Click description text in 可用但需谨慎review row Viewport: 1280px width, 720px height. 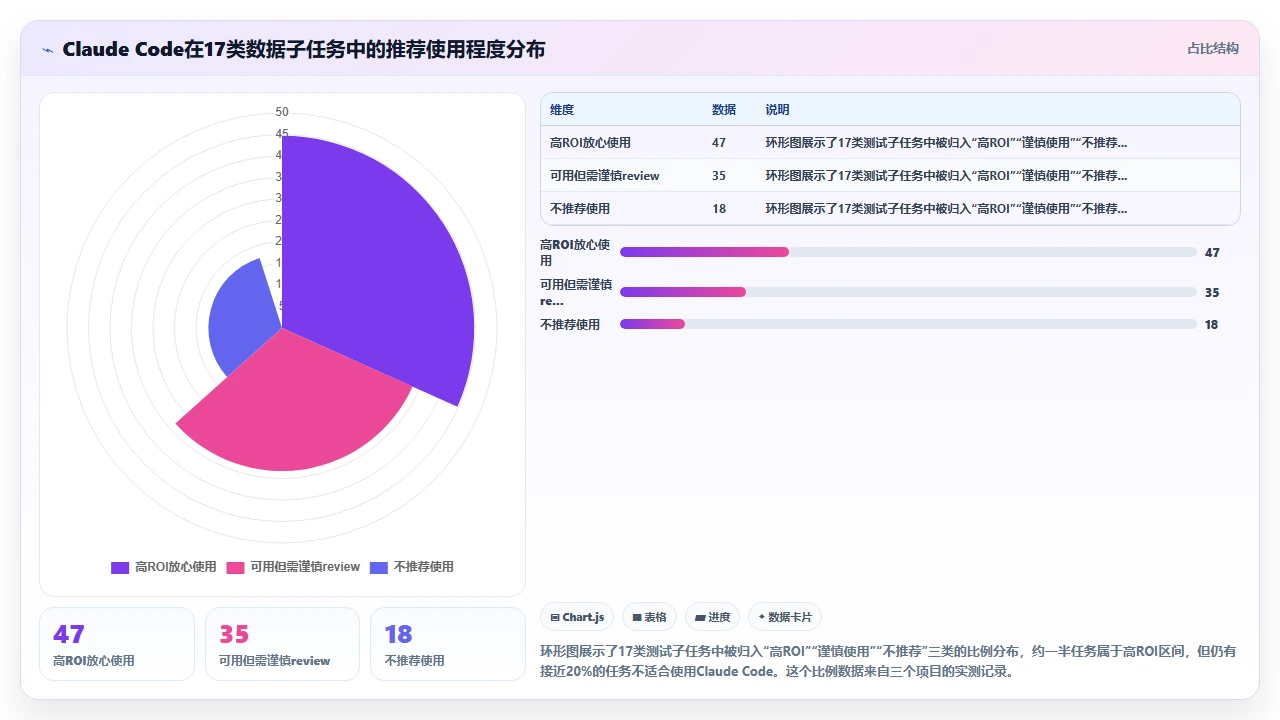946,176
